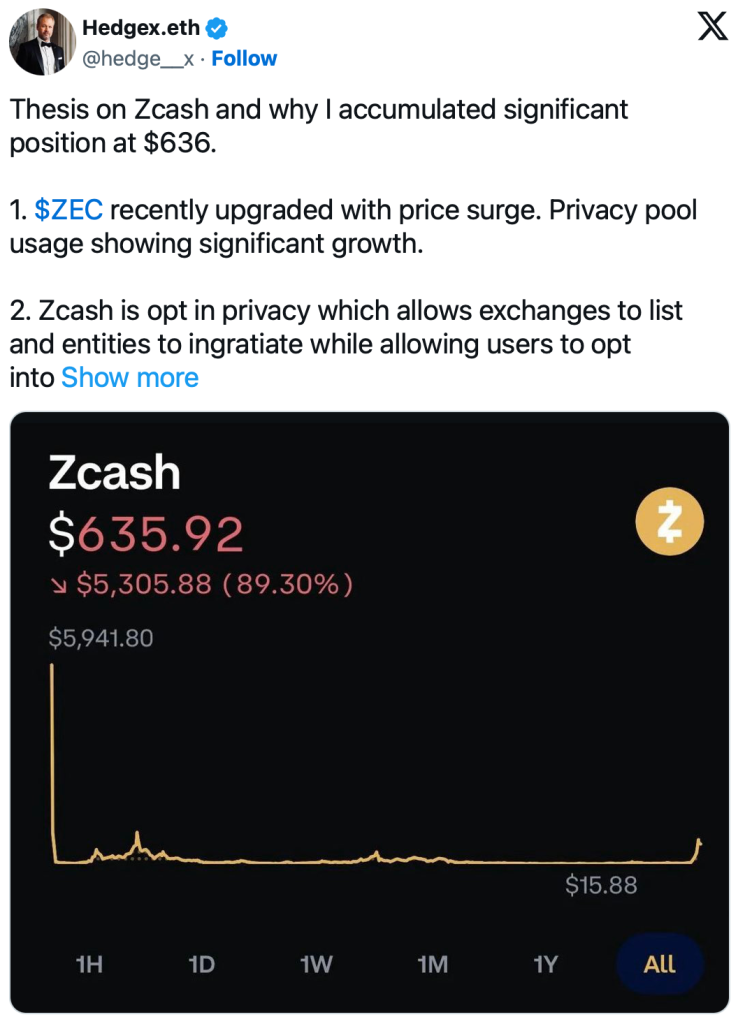Click the $5,941.80 high price label
The height and width of the screenshot is (1024, 745).
tap(101, 638)
